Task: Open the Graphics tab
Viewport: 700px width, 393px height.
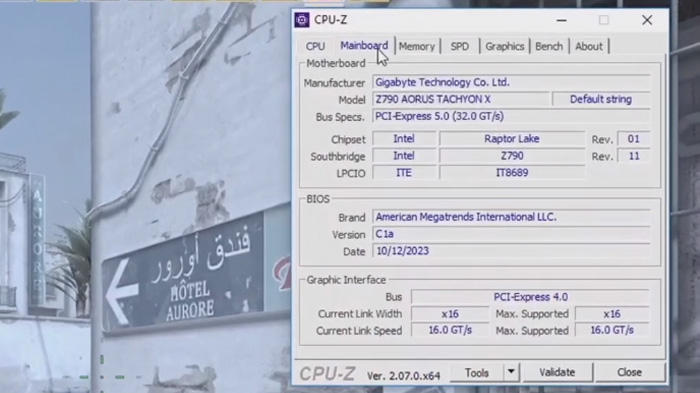Action: pos(504,46)
